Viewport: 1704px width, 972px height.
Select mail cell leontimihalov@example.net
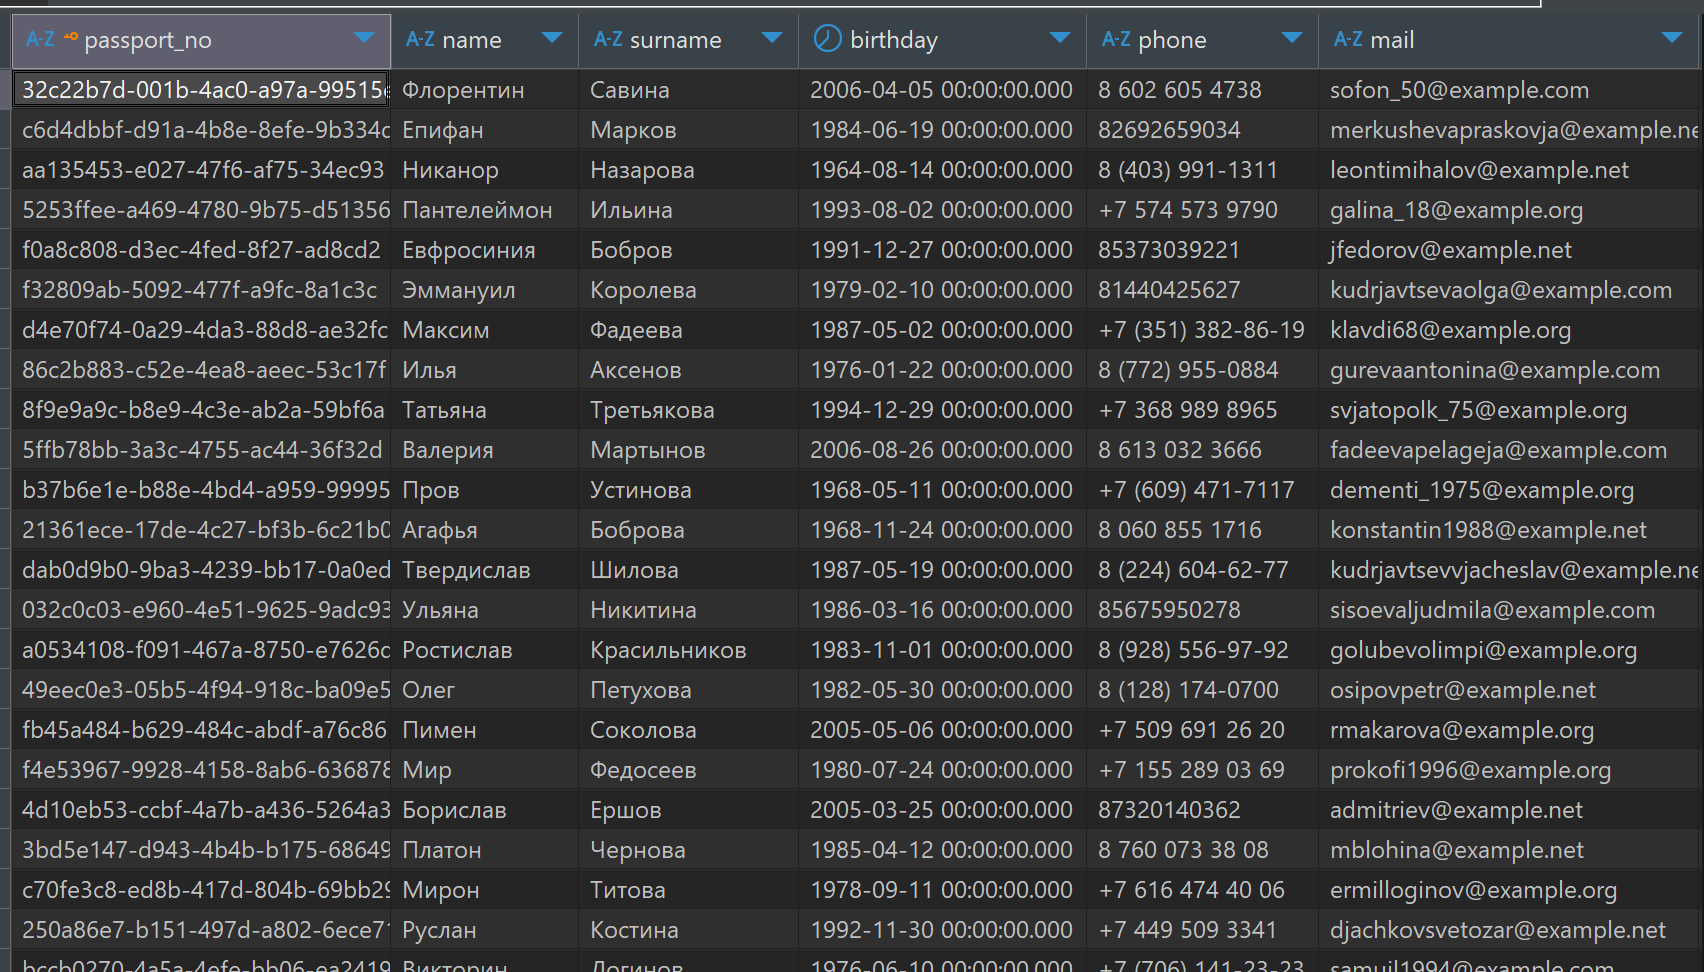pyautogui.click(x=1511, y=170)
